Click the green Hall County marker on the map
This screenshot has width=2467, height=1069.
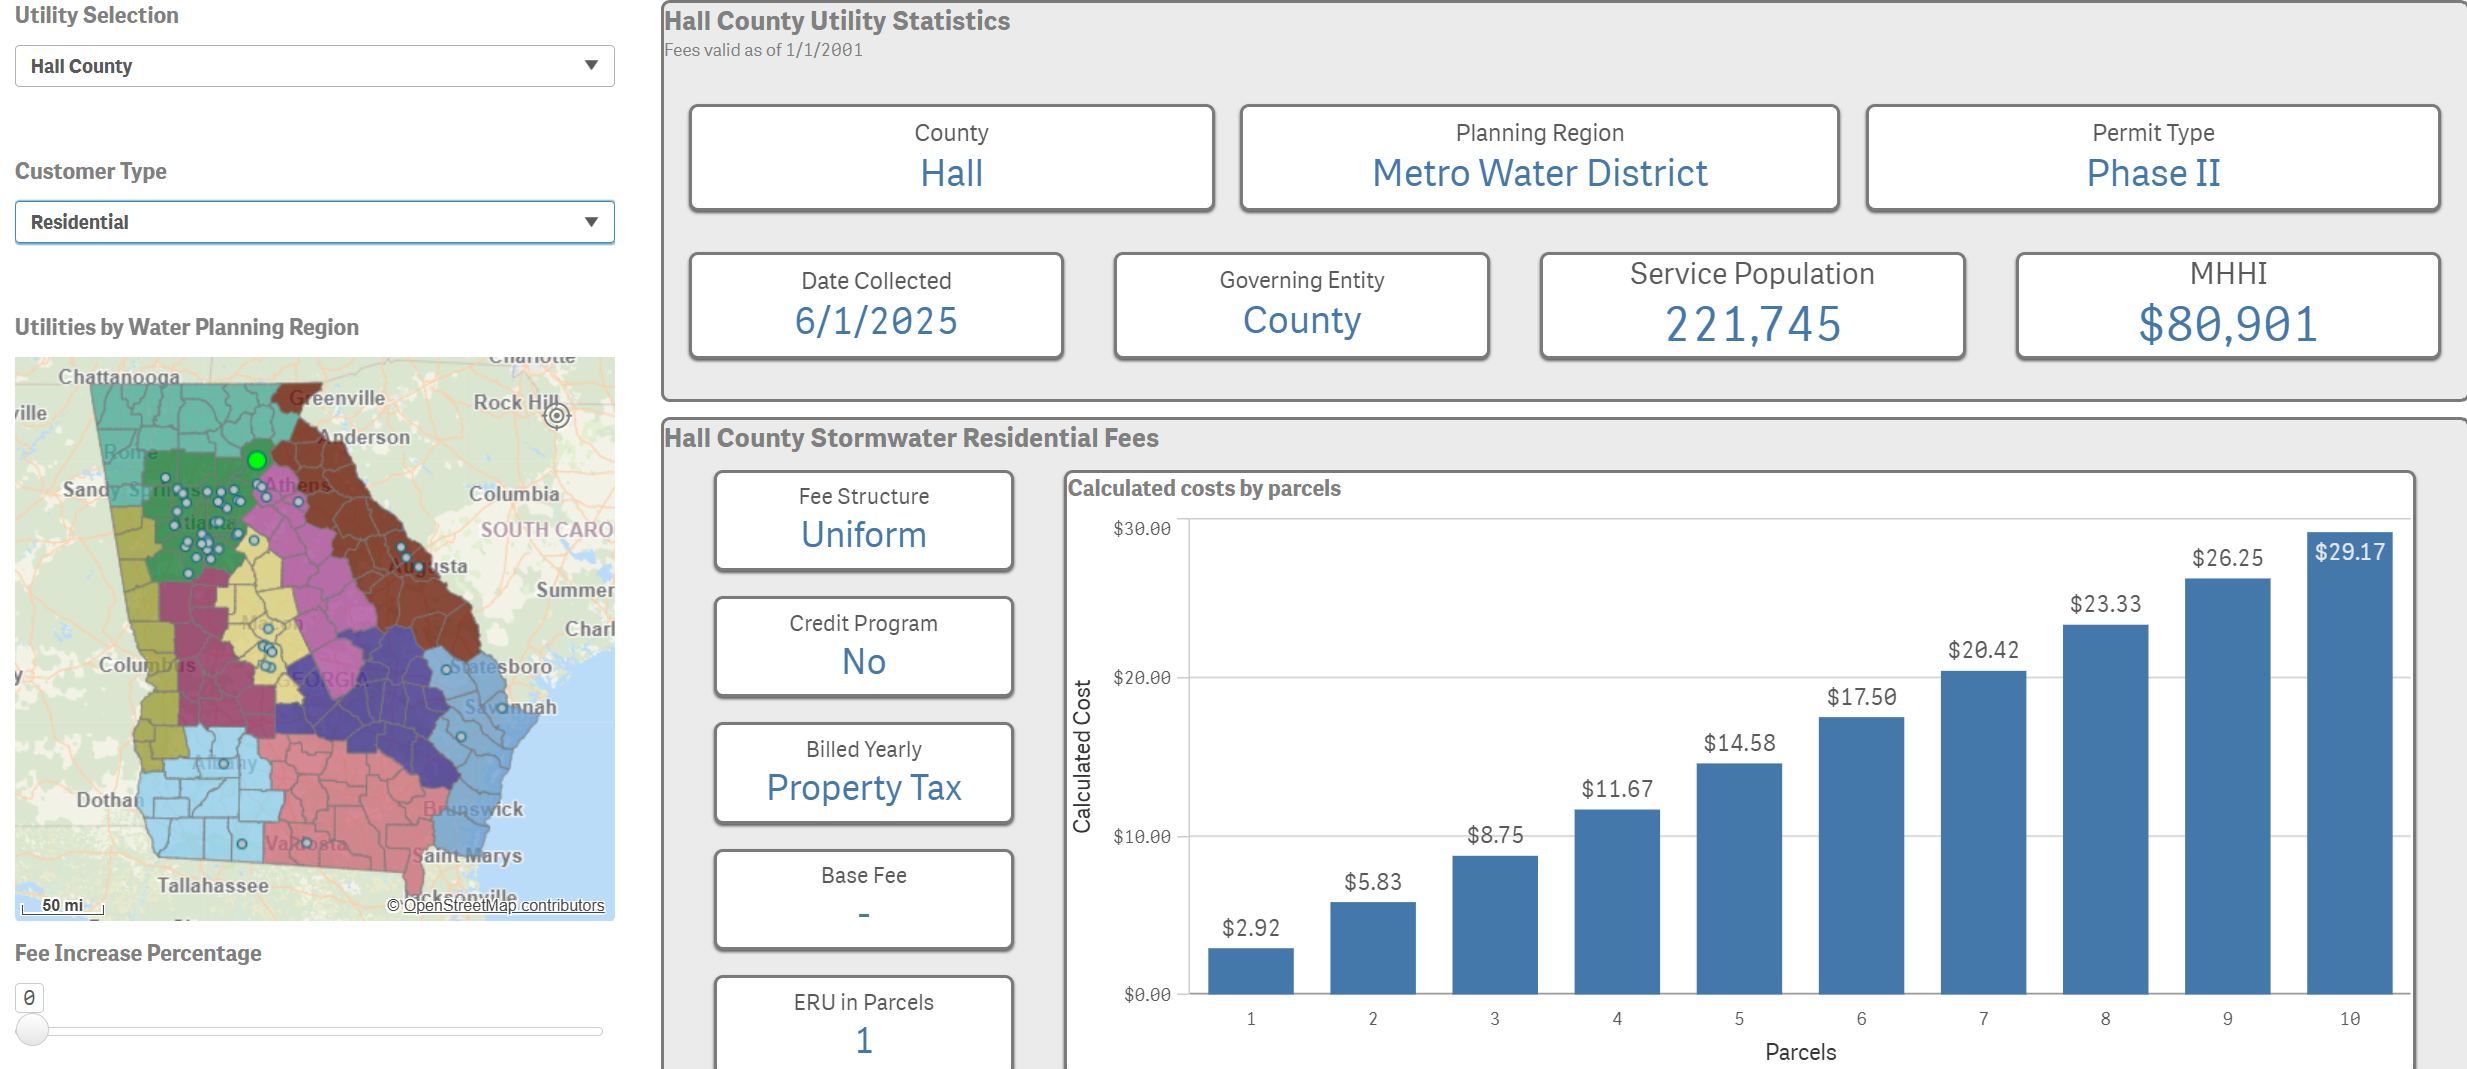(256, 461)
